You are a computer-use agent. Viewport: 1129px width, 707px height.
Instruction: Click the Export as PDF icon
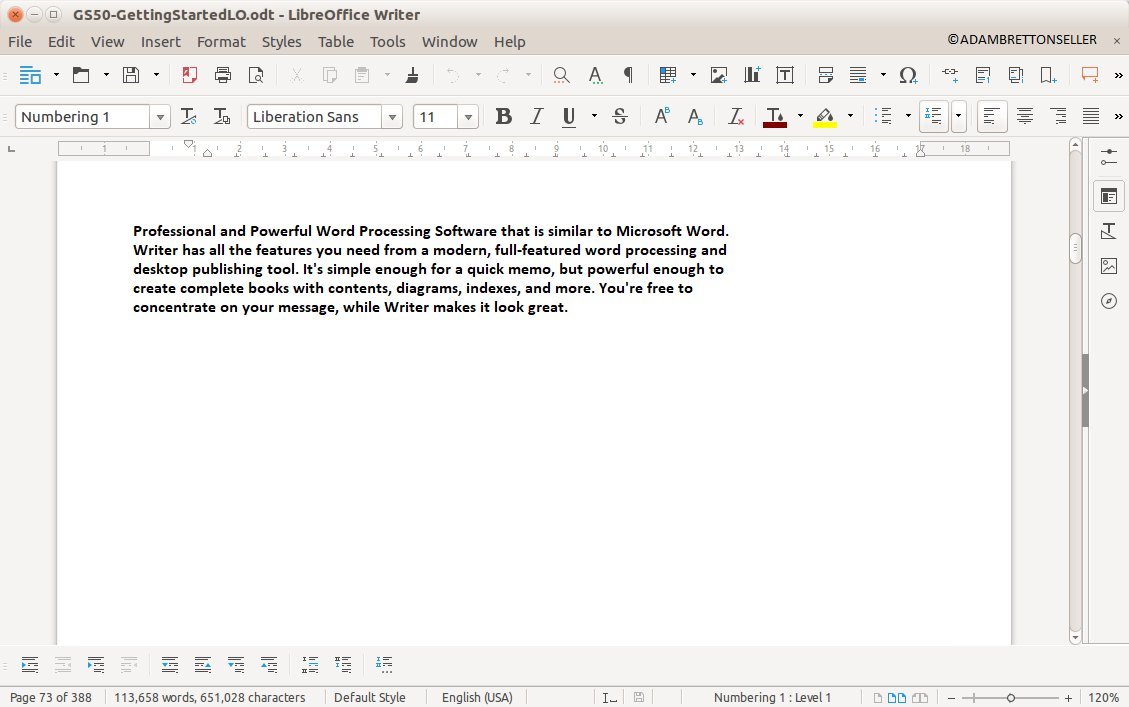tap(190, 75)
